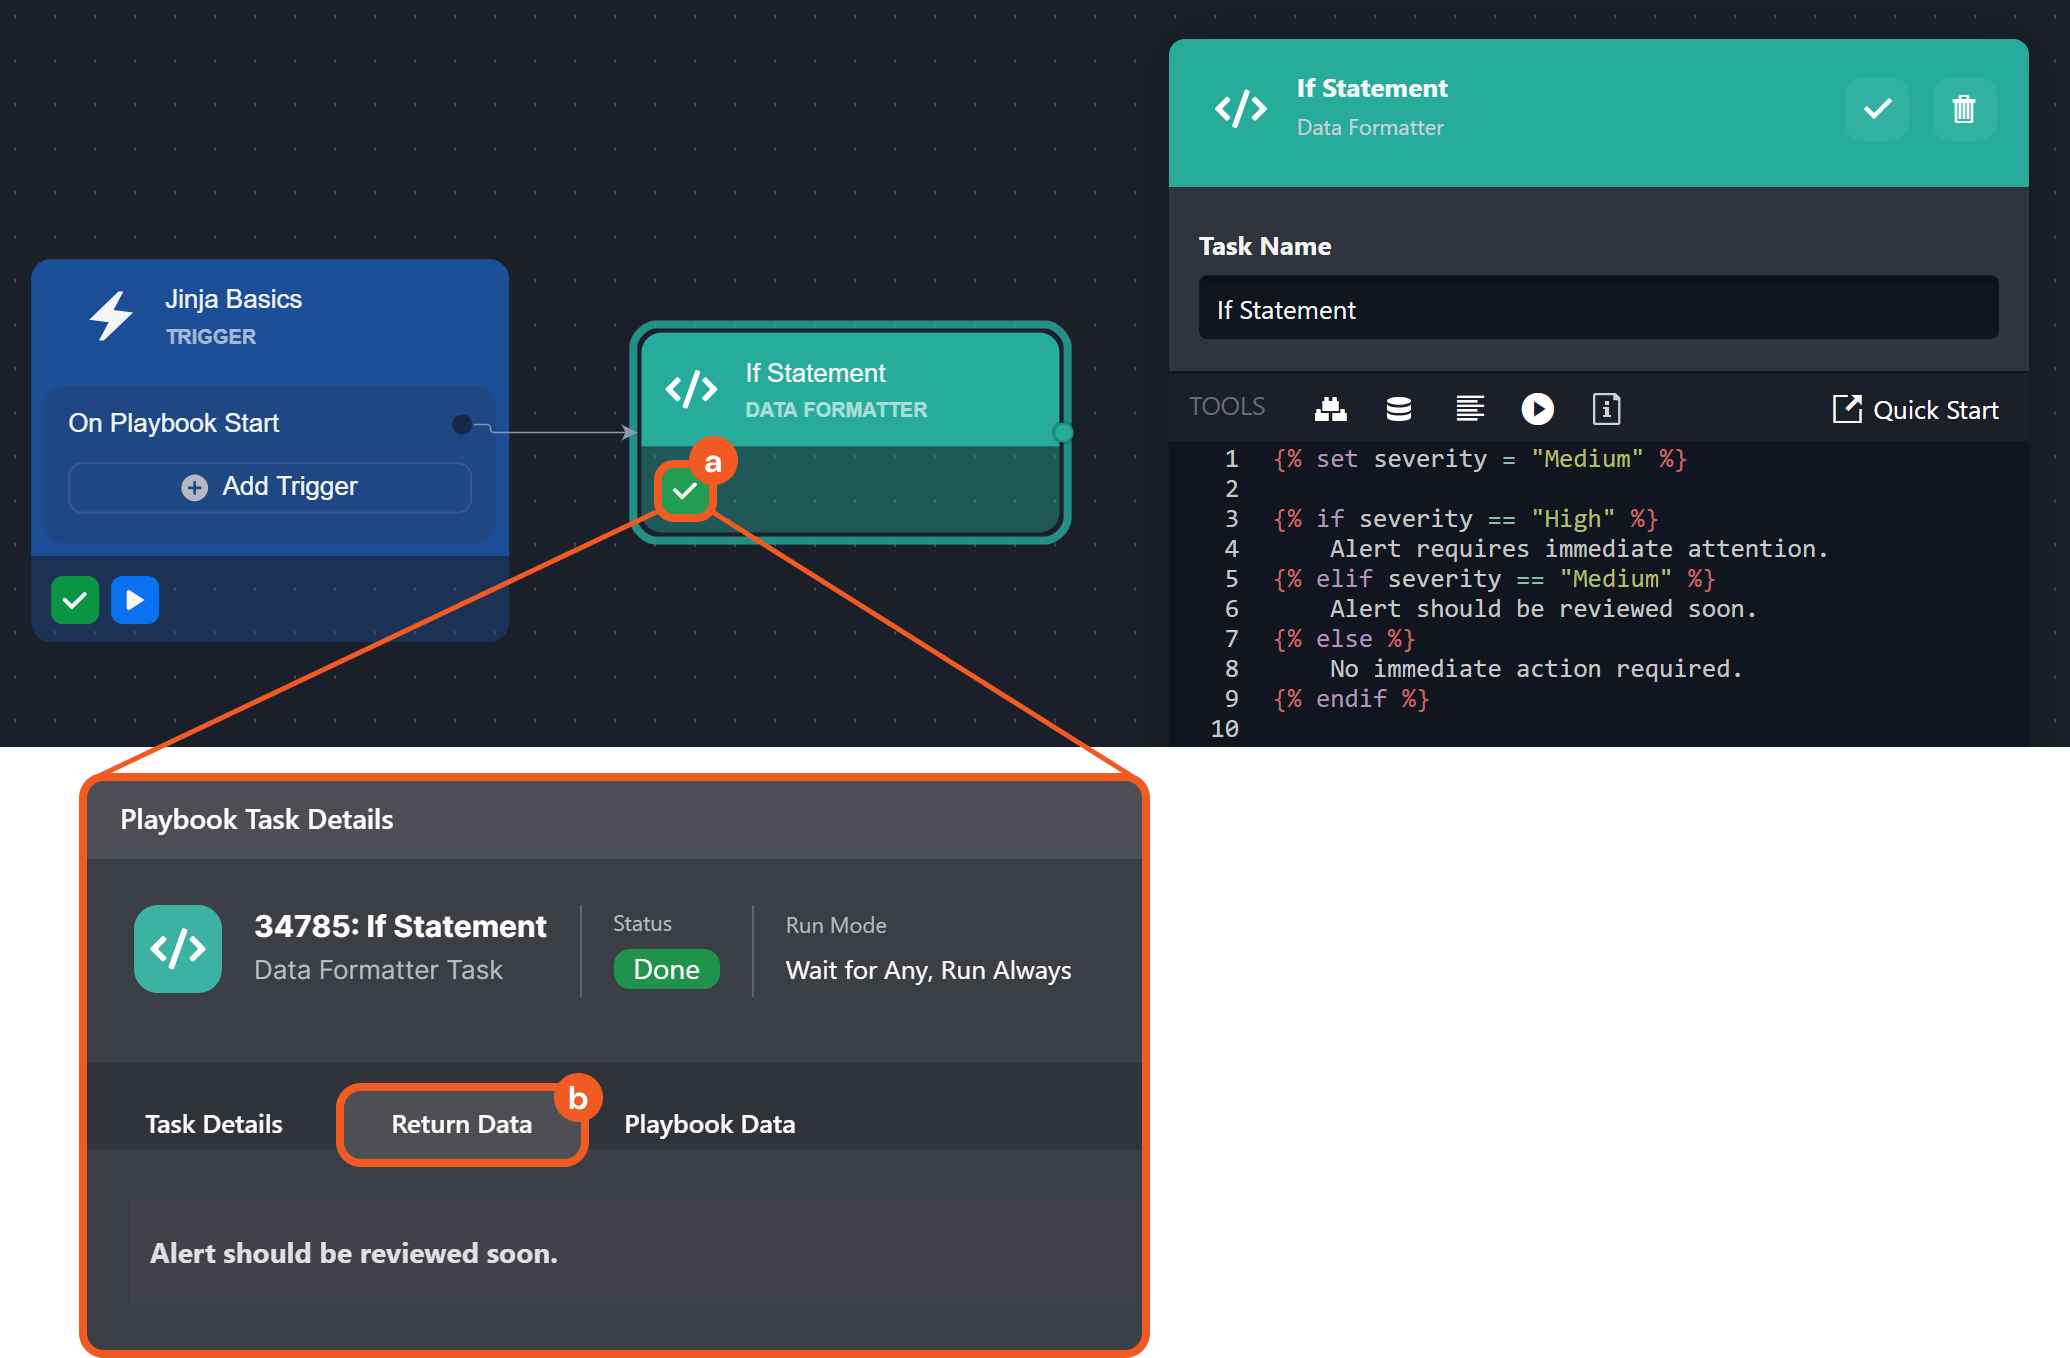Click the building blocks tool icon
The width and height of the screenshot is (2070, 1358).
(x=1330, y=409)
